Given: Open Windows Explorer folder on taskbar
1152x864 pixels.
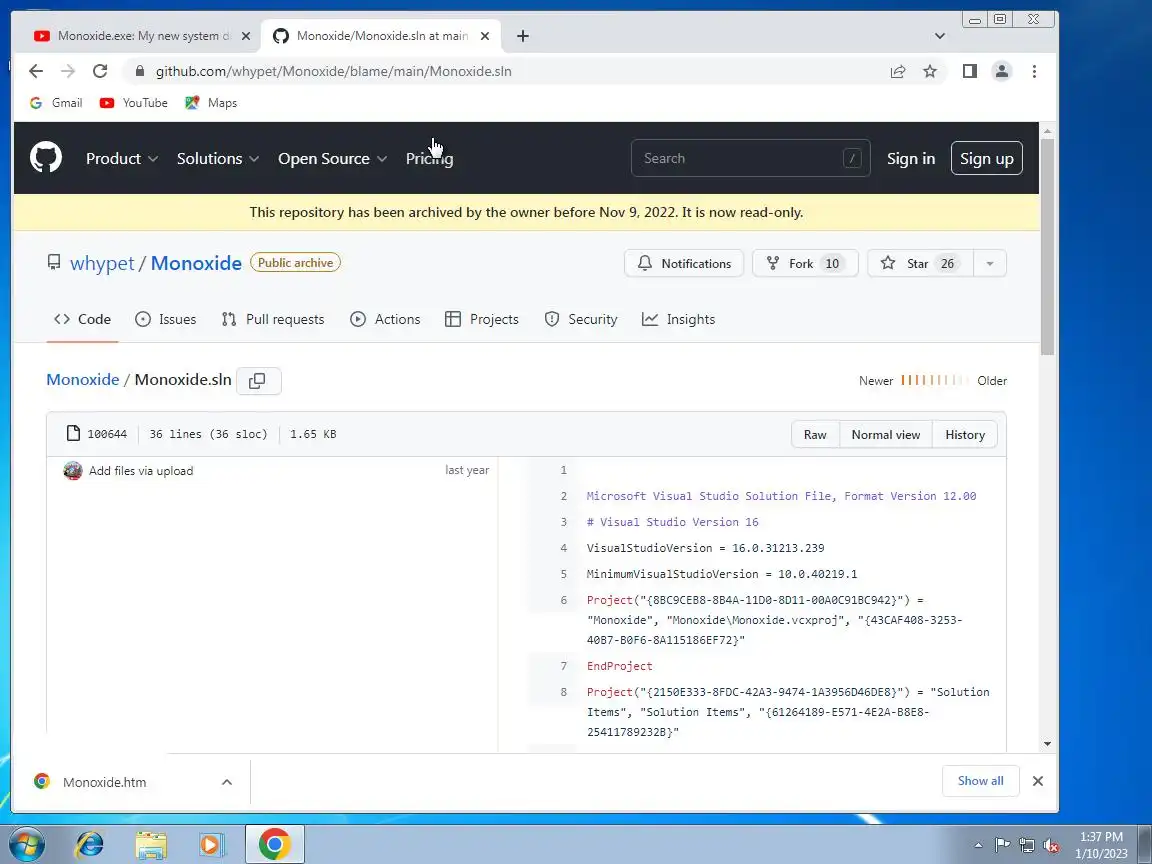Looking at the screenshot, I should 151,845.
